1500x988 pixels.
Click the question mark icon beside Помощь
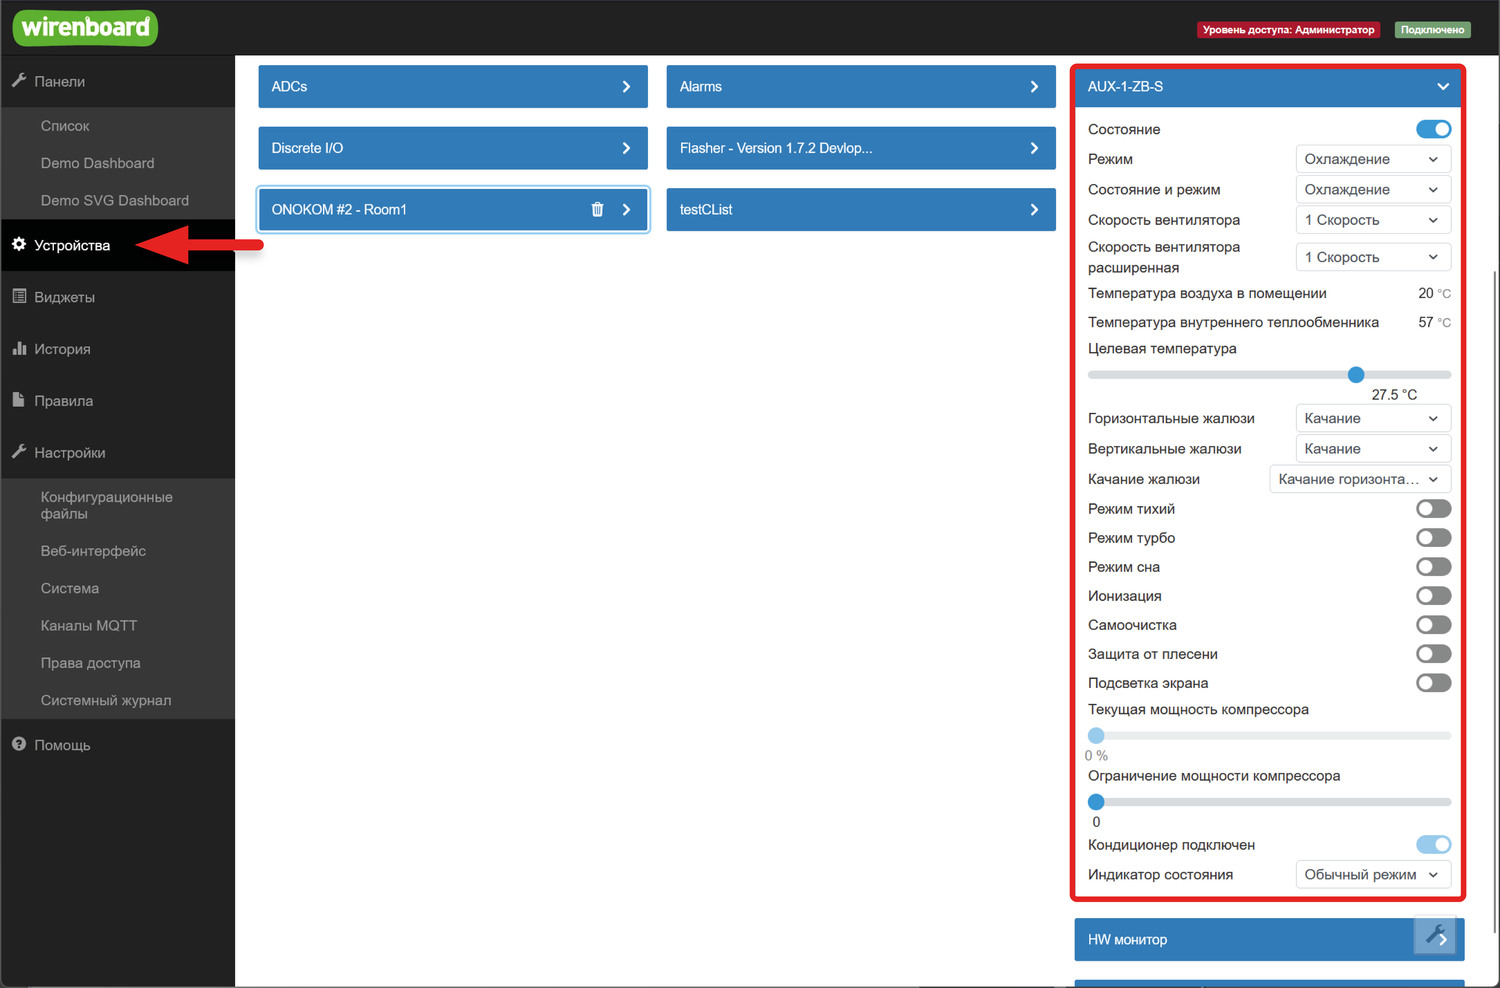coord(19,745)
